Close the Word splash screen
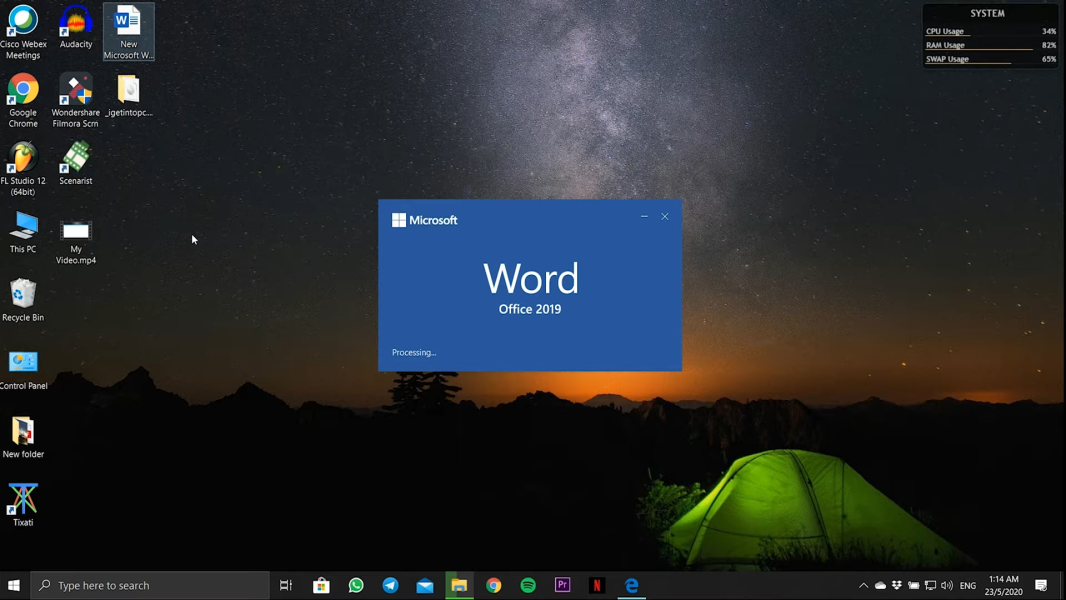 (x=665, y=217)
